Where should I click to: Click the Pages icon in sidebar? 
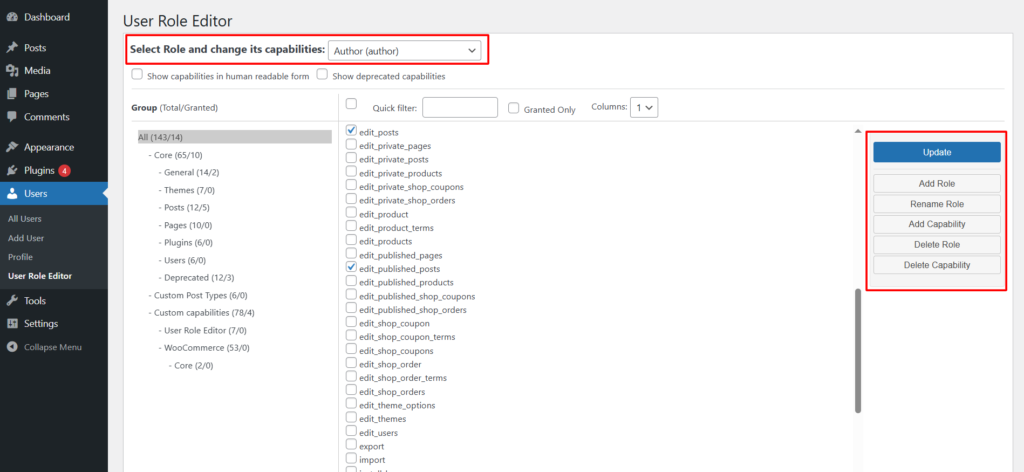(12, 94)
